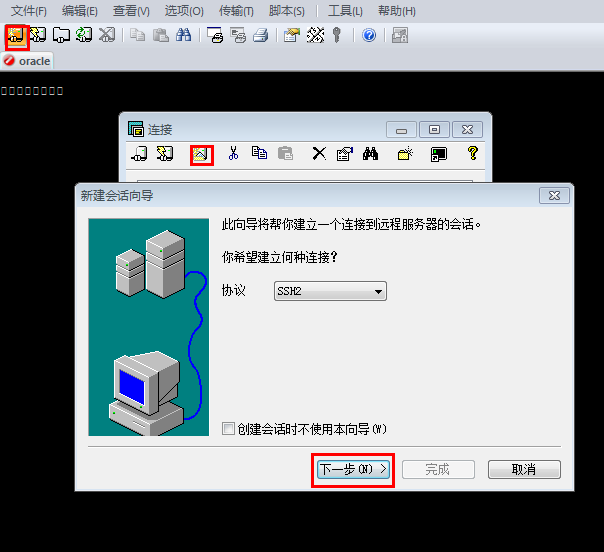This screenshot has height=552, width=604.
Task: Click the Delete X icon in 连接 dialog
Action: click(319, 153)
